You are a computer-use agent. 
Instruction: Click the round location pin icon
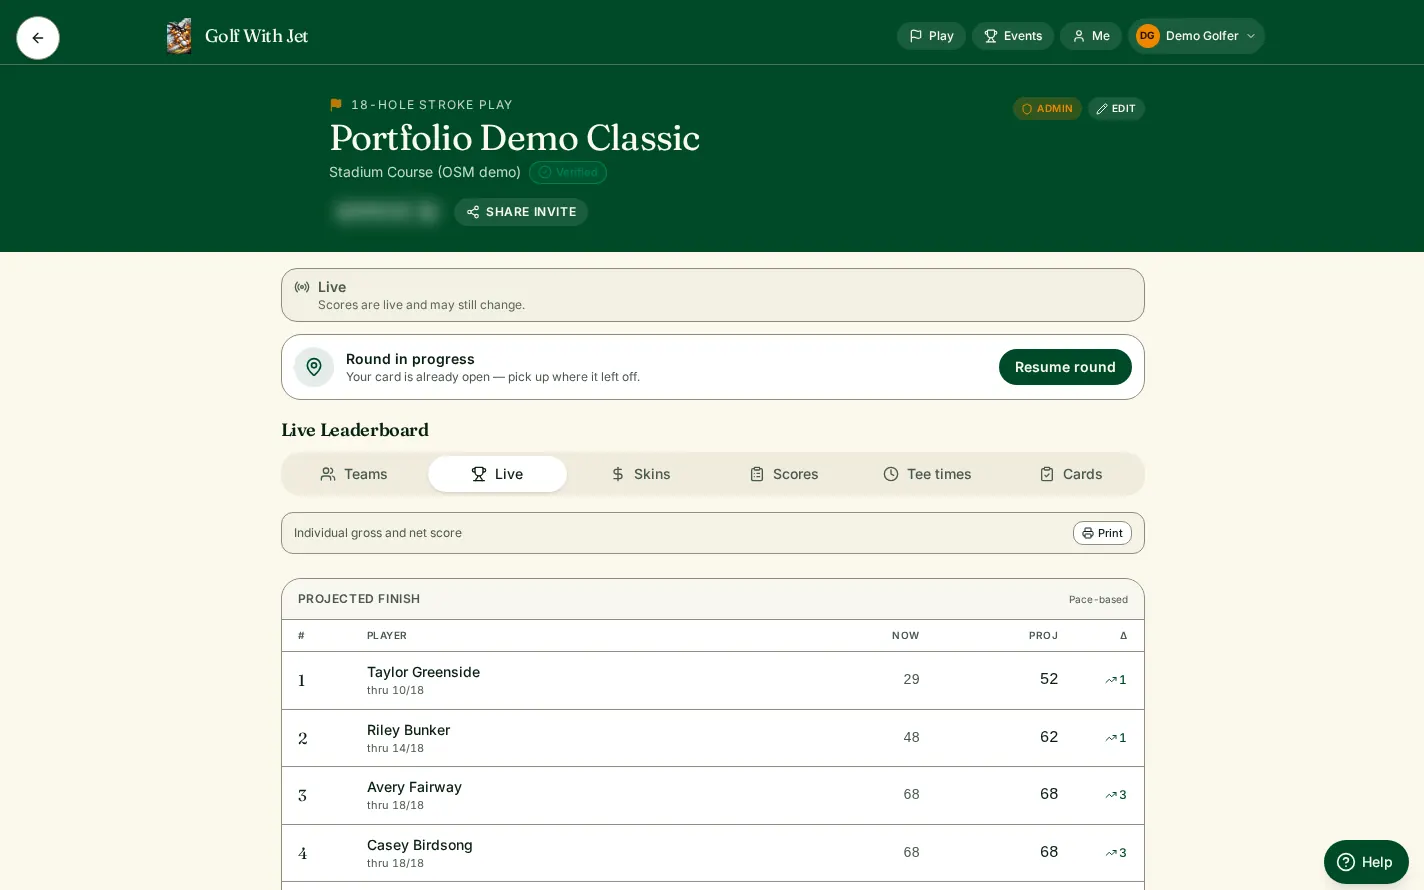[x=314, y=367]
